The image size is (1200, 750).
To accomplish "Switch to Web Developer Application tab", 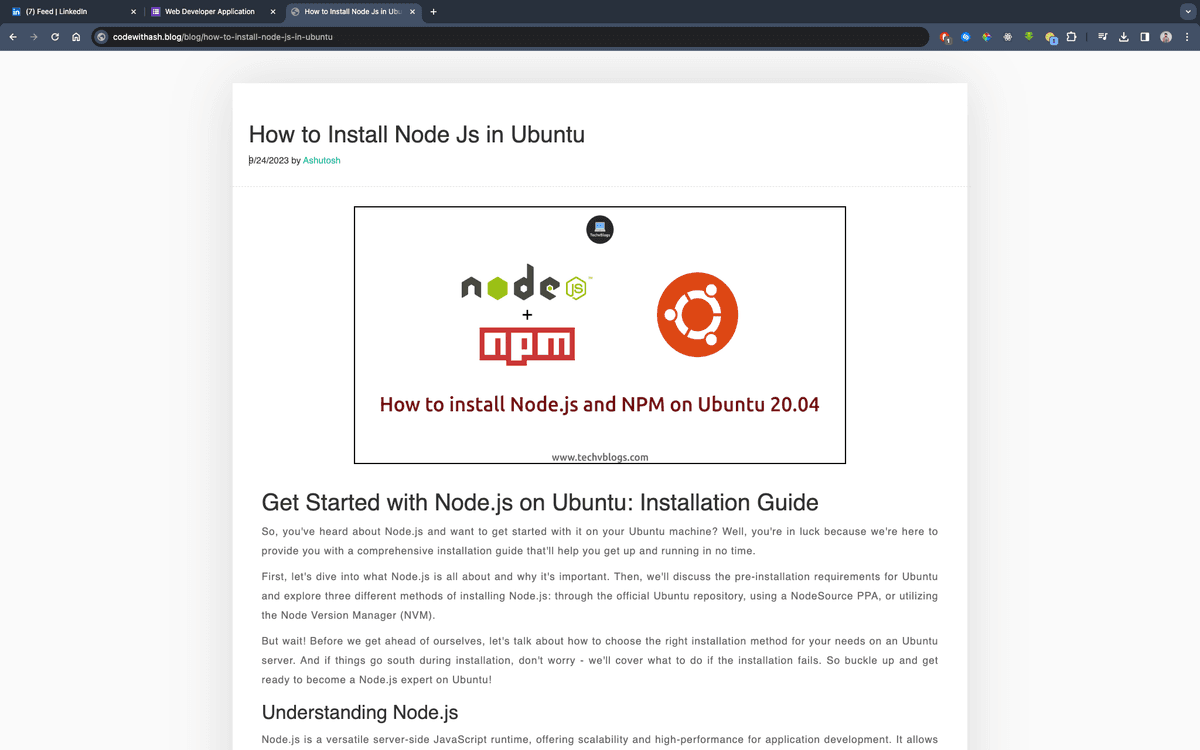I will (209, 12).
